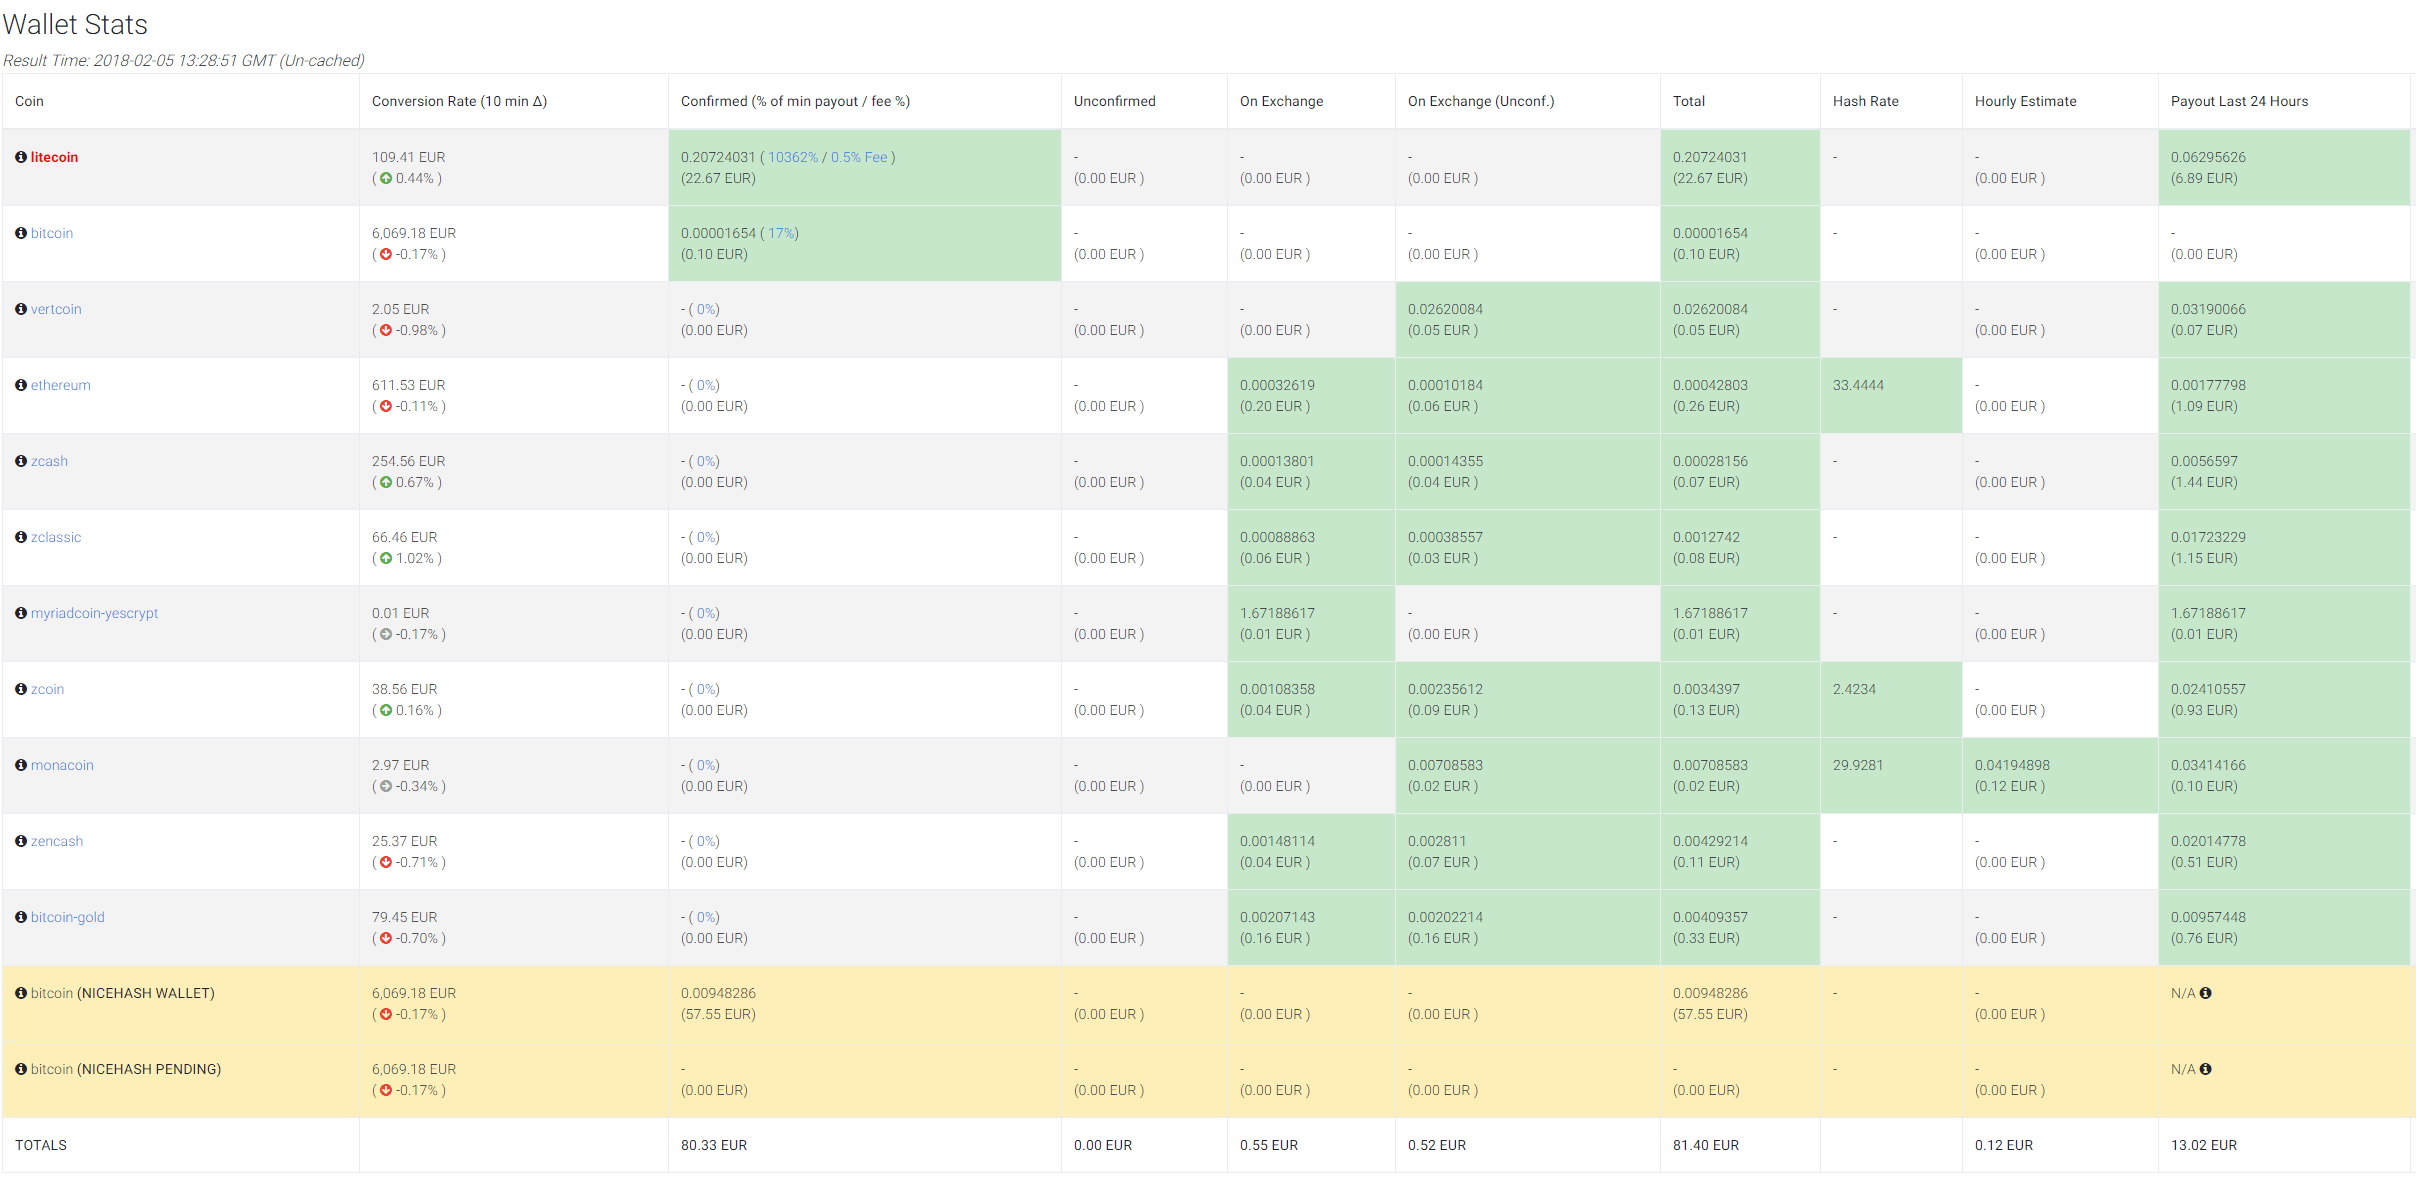Click the Conversion Rate column header
This screenshot has height=1186, width=2416.
coord(459,101)
